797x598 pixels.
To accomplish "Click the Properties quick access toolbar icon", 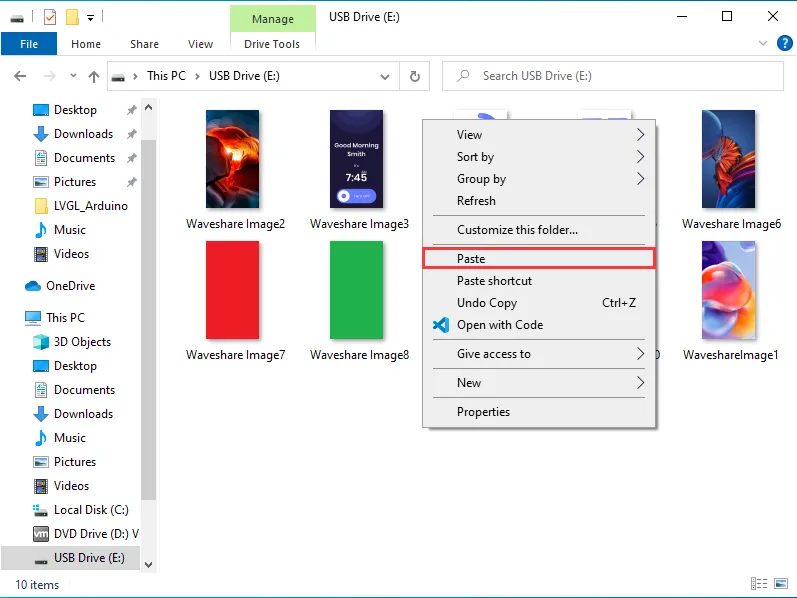I will coord(50,17).
